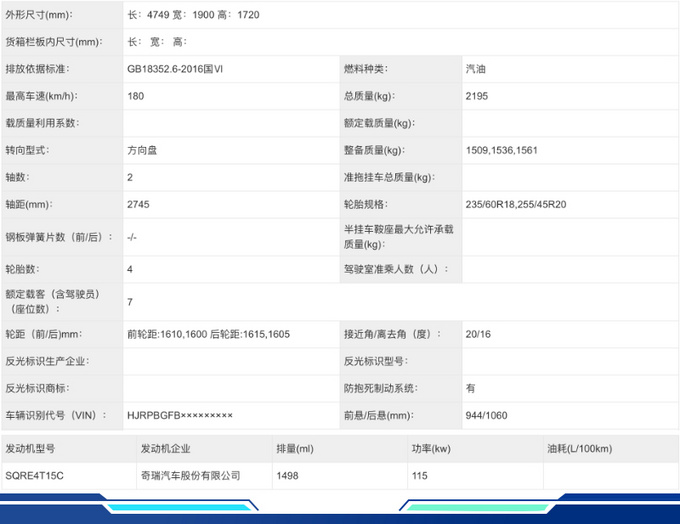Select the dimensions value 长:4749 宽:1900 高:1720

[193, 15]
